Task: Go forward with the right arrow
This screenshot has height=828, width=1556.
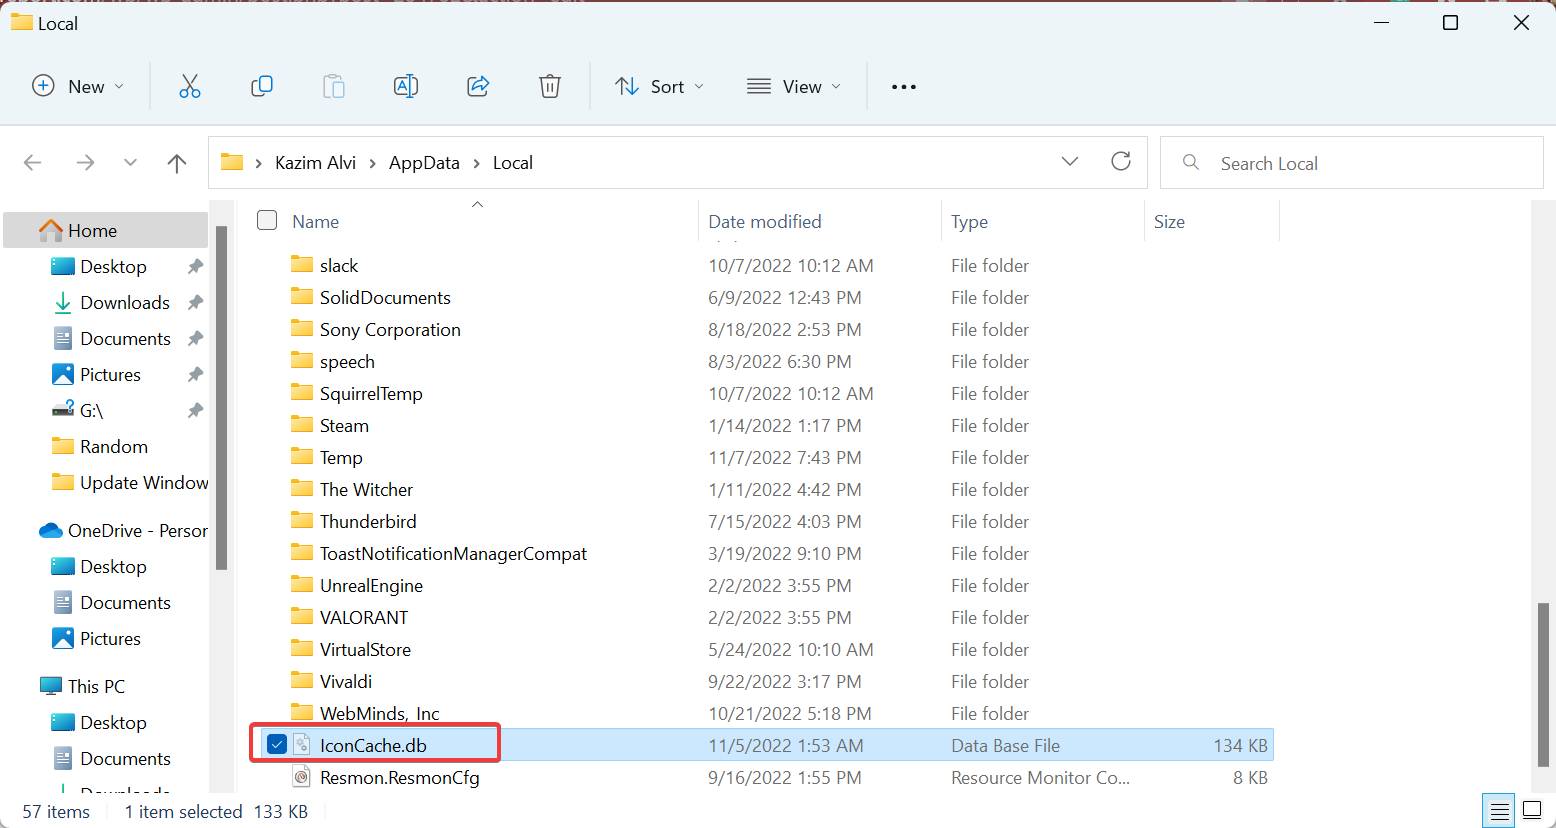Action: 86,163
